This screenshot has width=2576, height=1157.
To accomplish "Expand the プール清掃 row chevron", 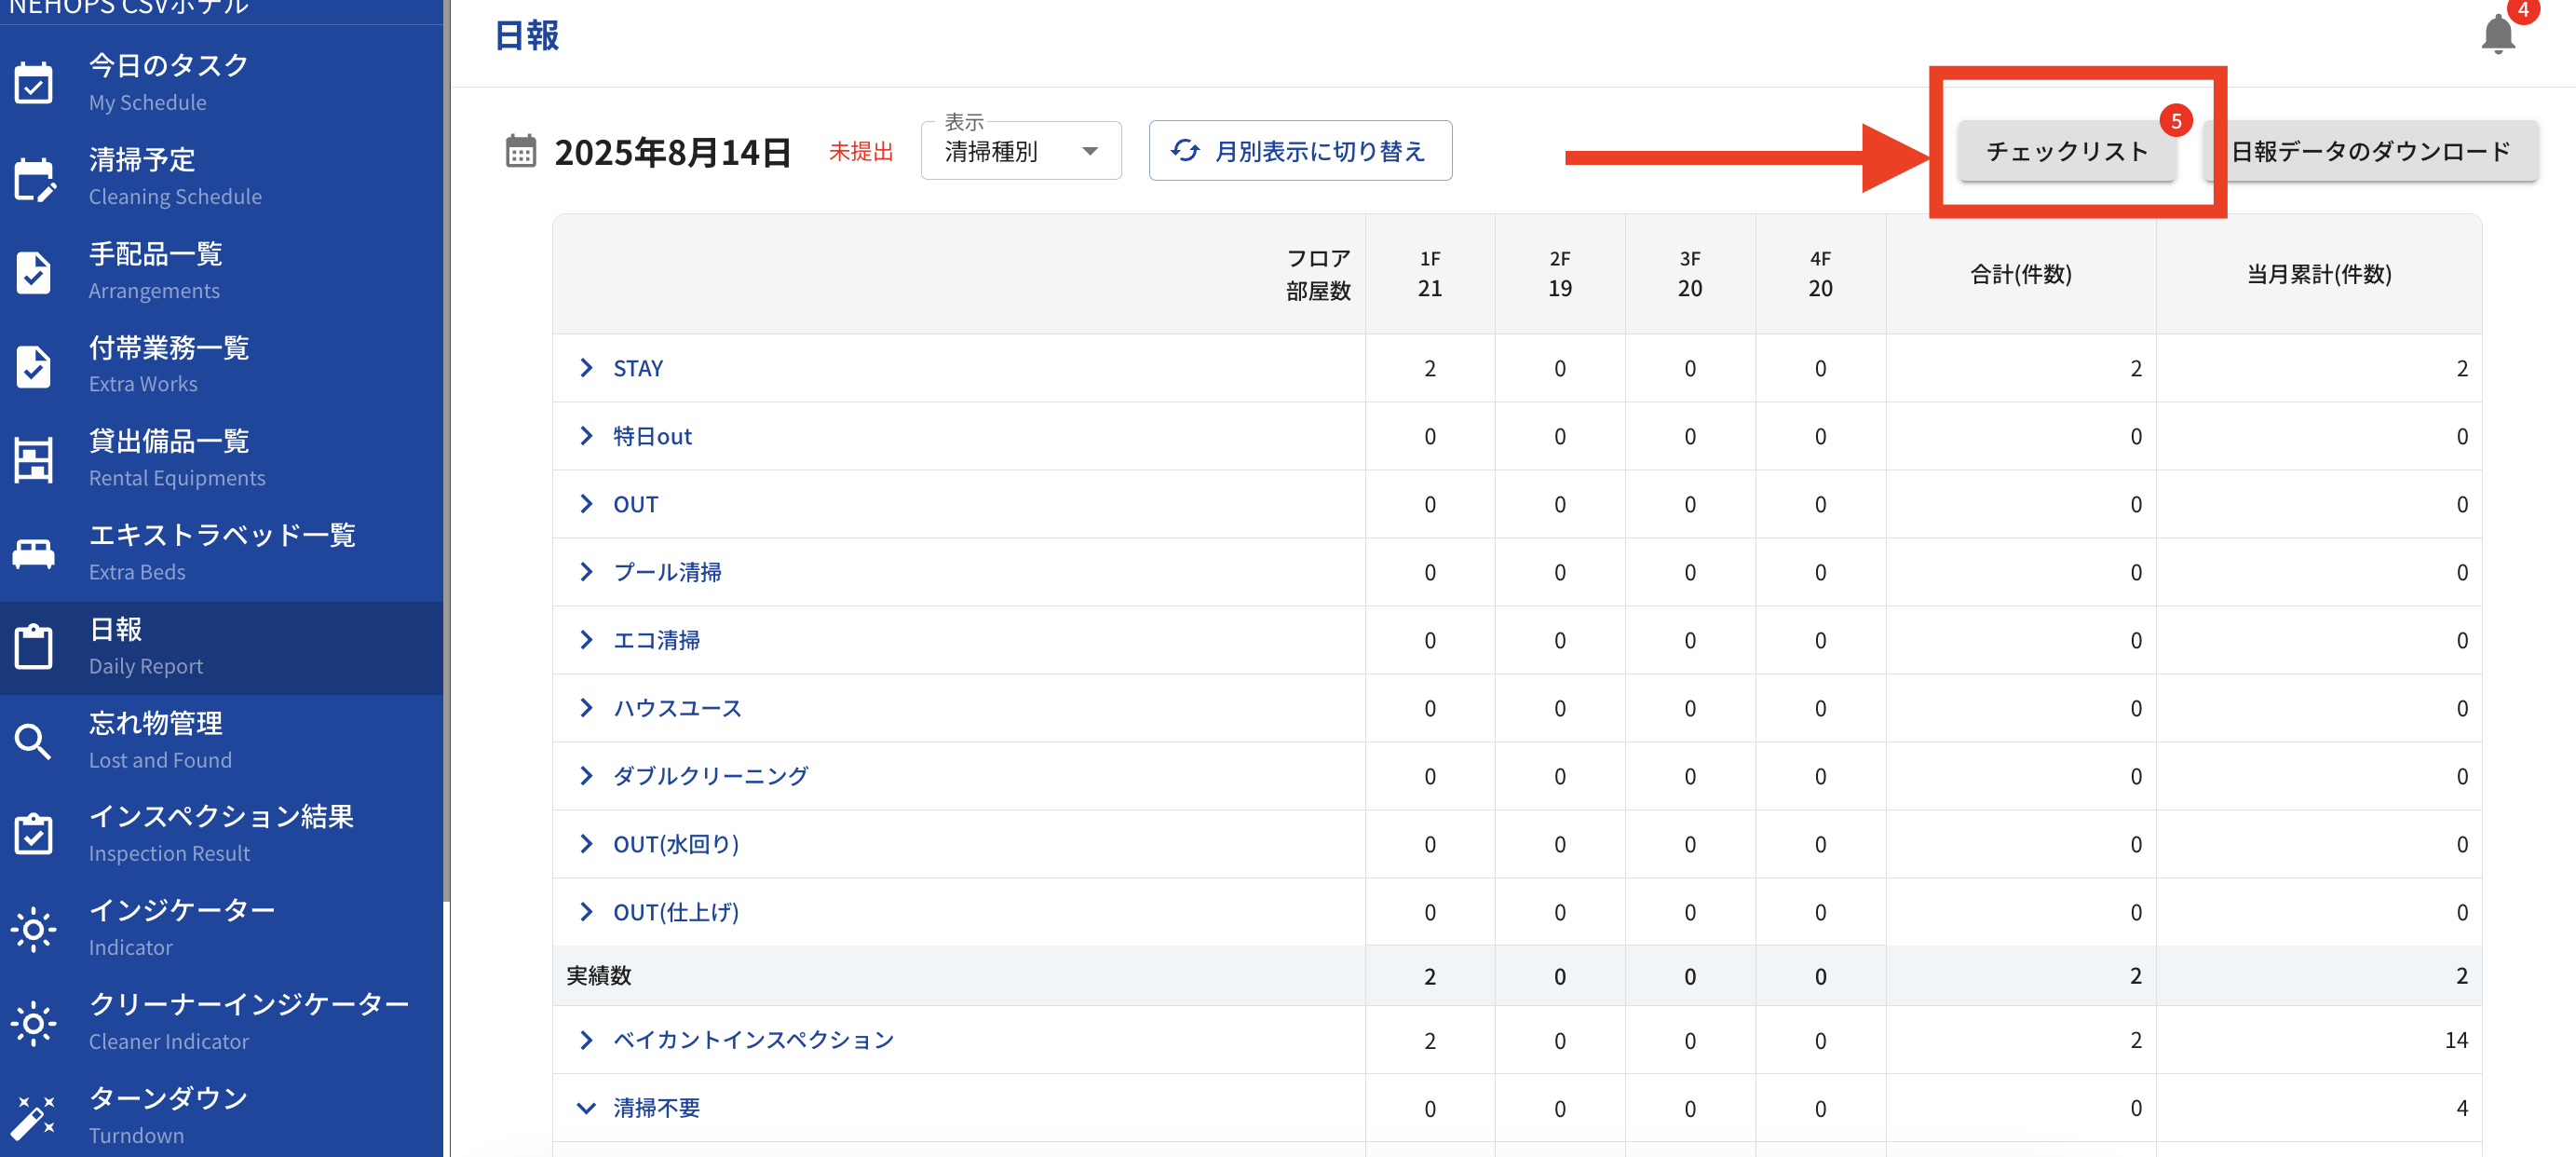I will [x=586, y=572].
